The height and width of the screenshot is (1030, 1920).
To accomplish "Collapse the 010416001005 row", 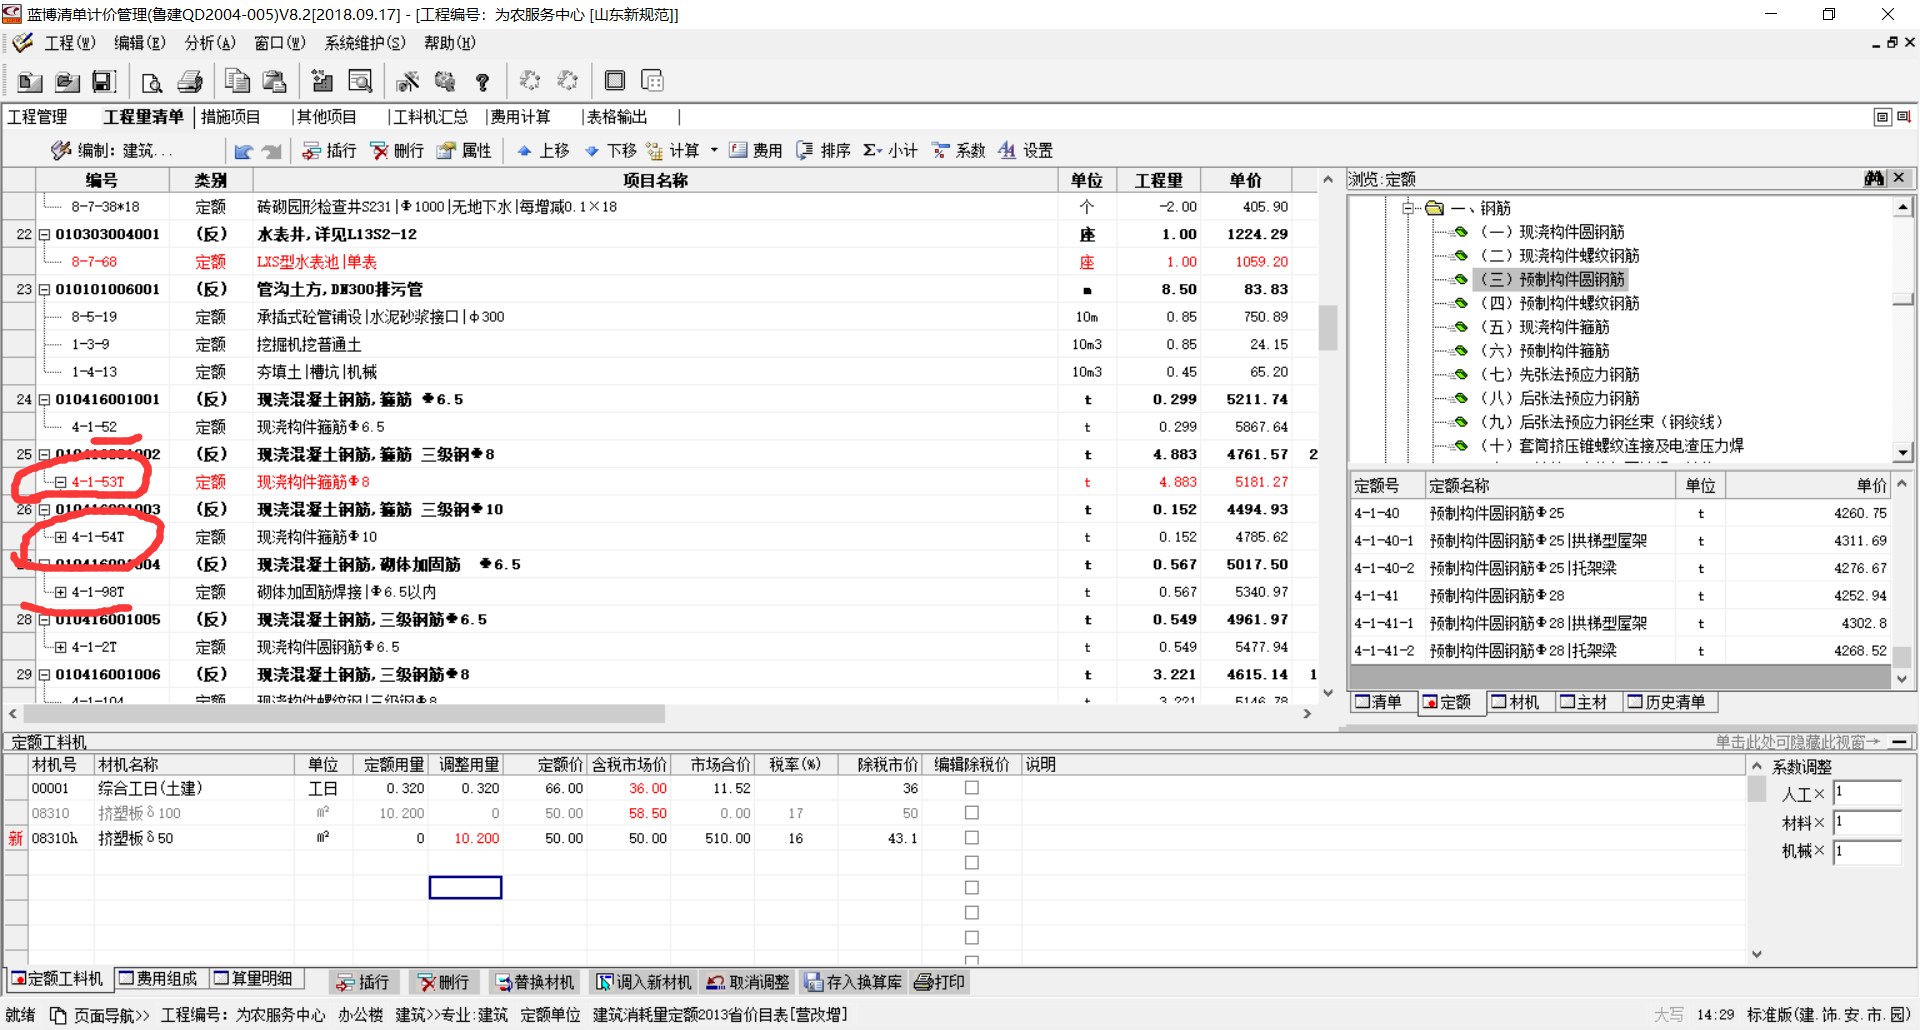I will click(44, 620).
